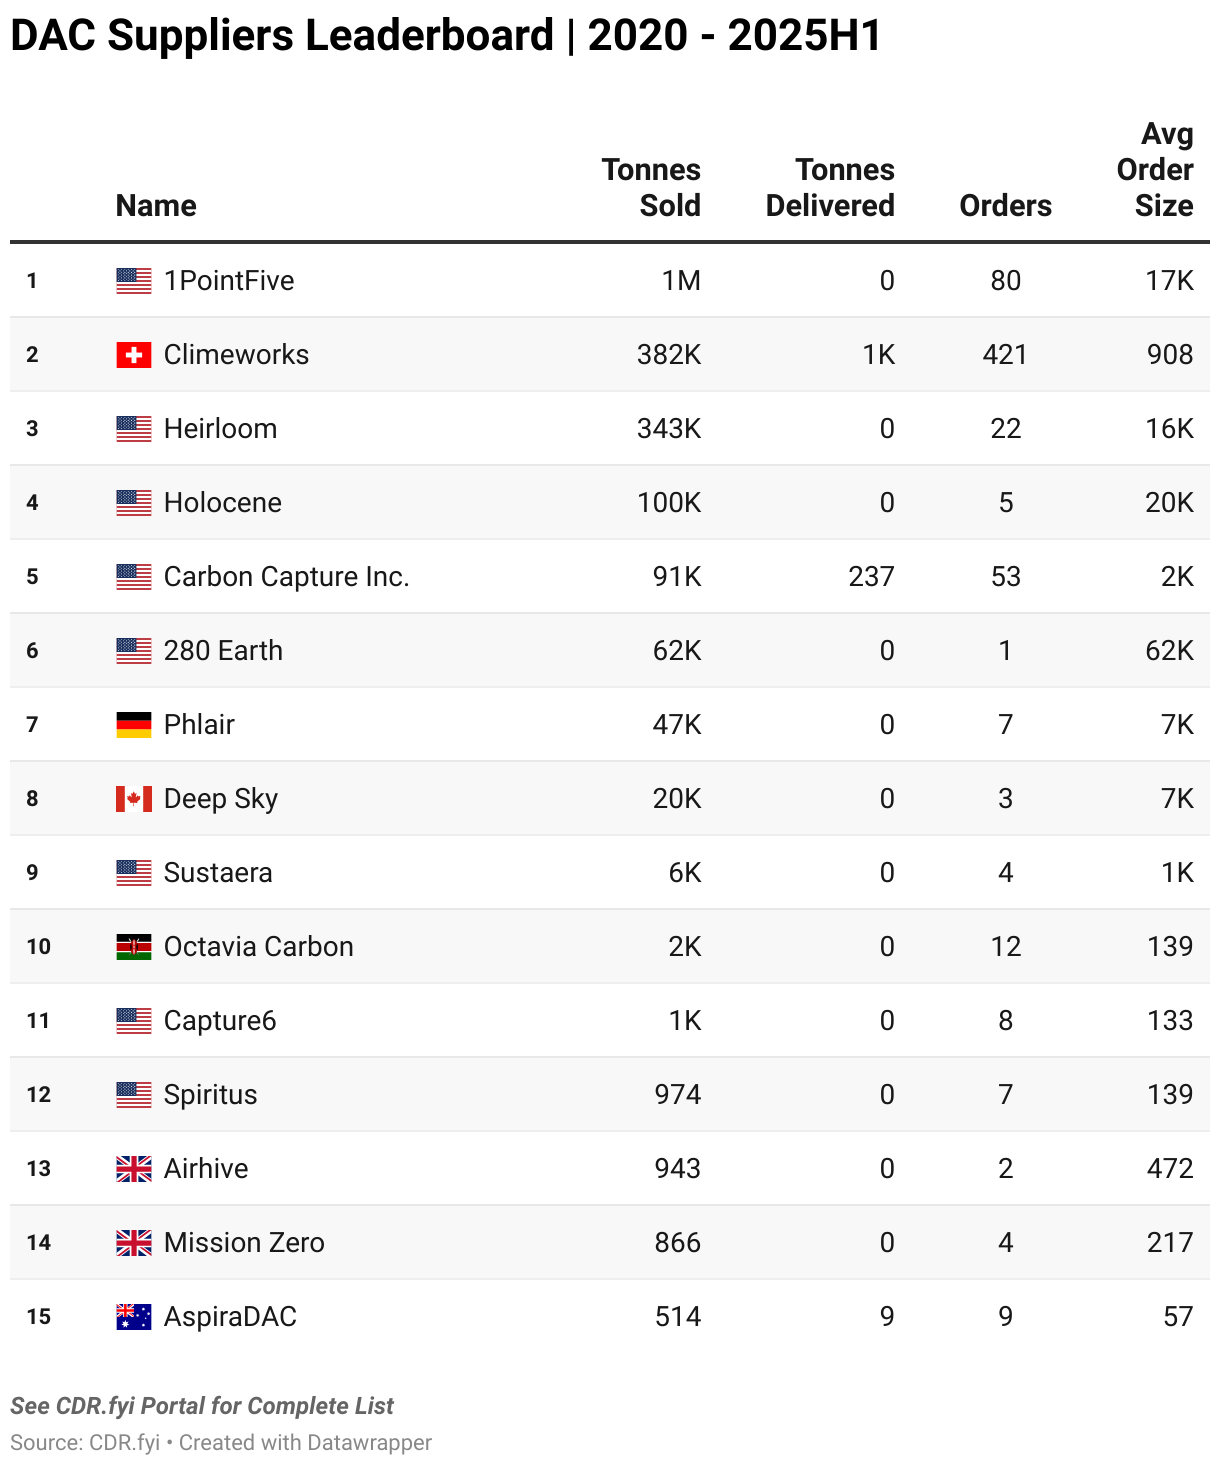This screenshot has height=1466, width=1220.
Task: Click the UK flag beside Mission Zero
Action: (133, 1243)
